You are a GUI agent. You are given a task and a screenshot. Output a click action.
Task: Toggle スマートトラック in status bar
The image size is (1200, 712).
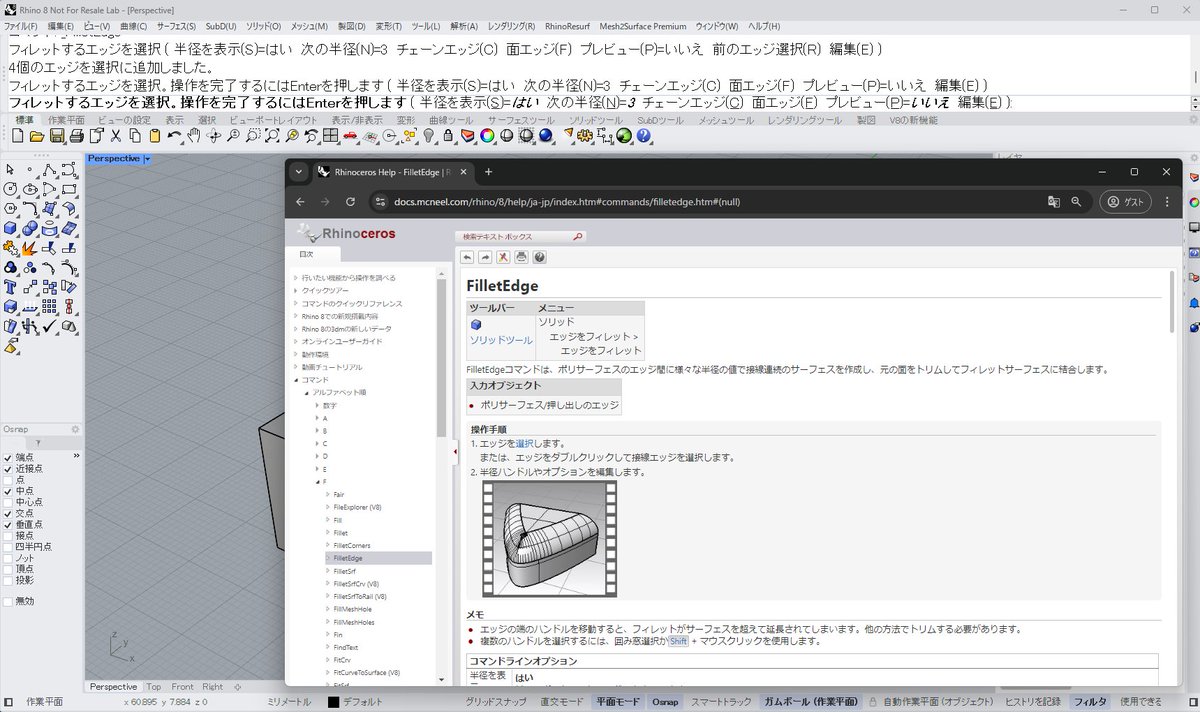(721, 702)
